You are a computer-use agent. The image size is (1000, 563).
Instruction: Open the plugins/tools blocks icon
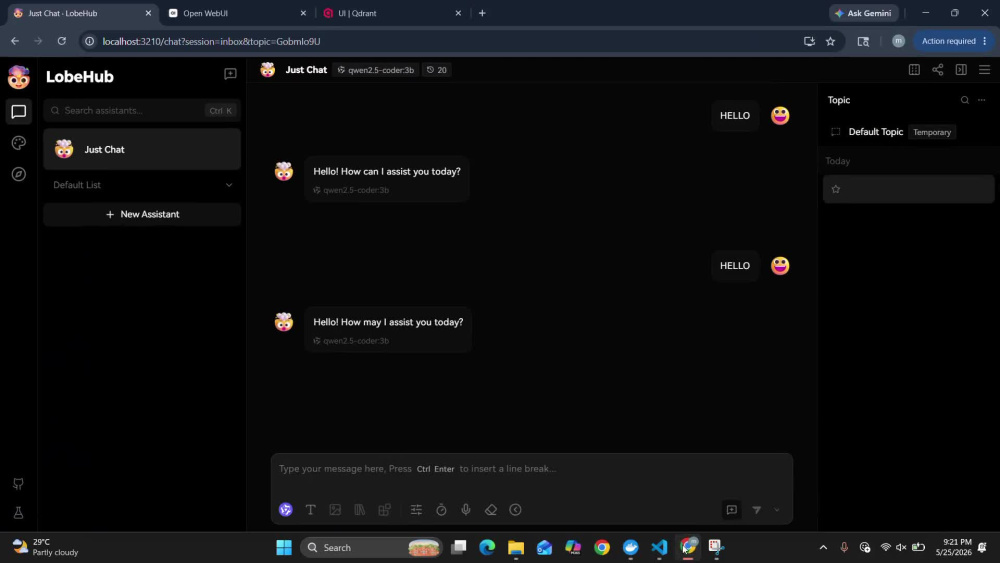click(x=385, y=509)
